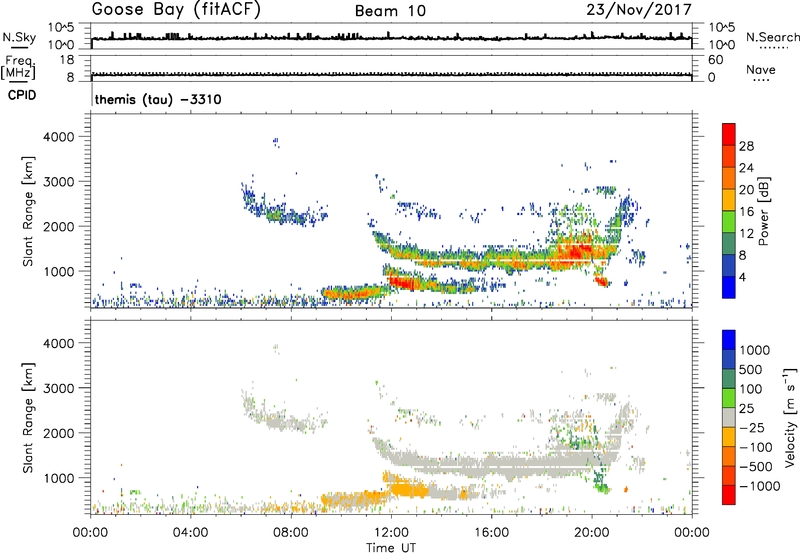Click the '100' velocity colorbar label
This screenshot has width=800, height=554.
tap(751, 389)
